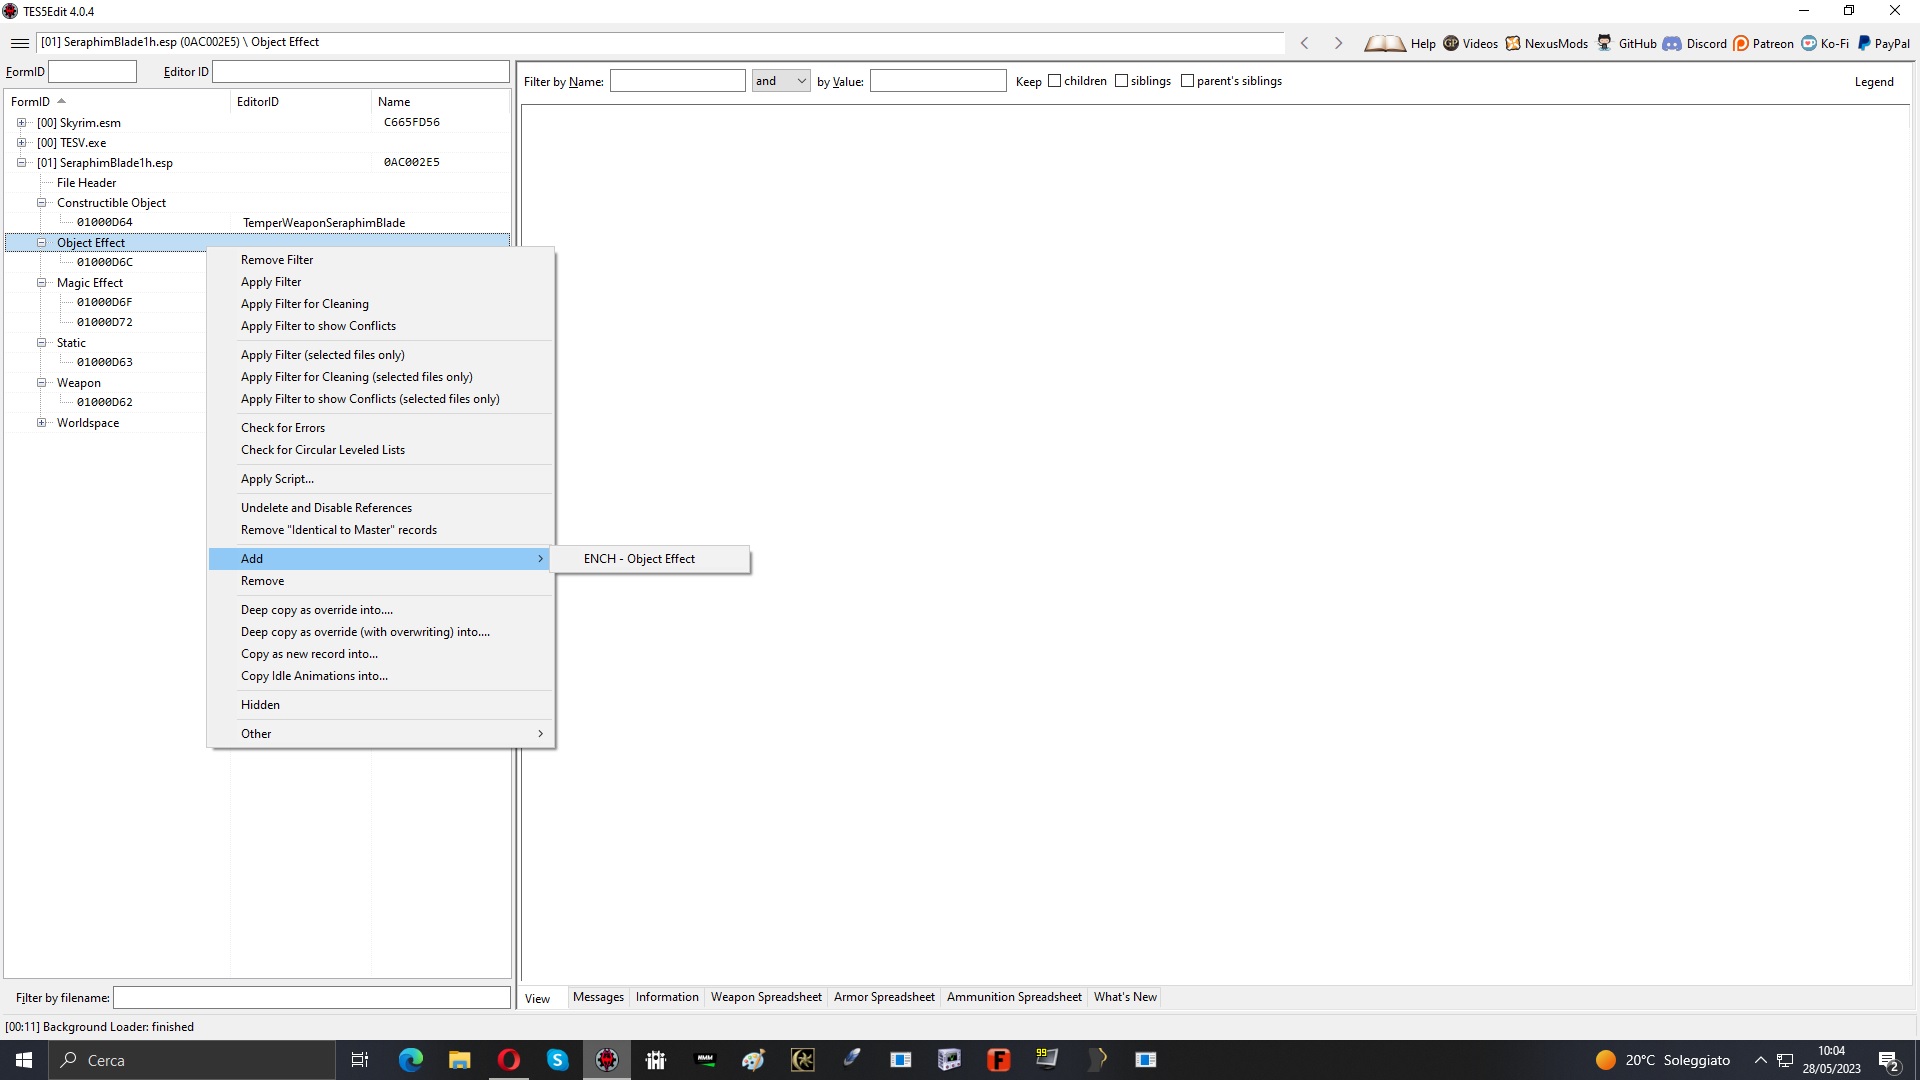Expand the Worldspace group
The height and width of the screenshot is (1080, 1920).
pyautogui.click(x=41, y=423)
